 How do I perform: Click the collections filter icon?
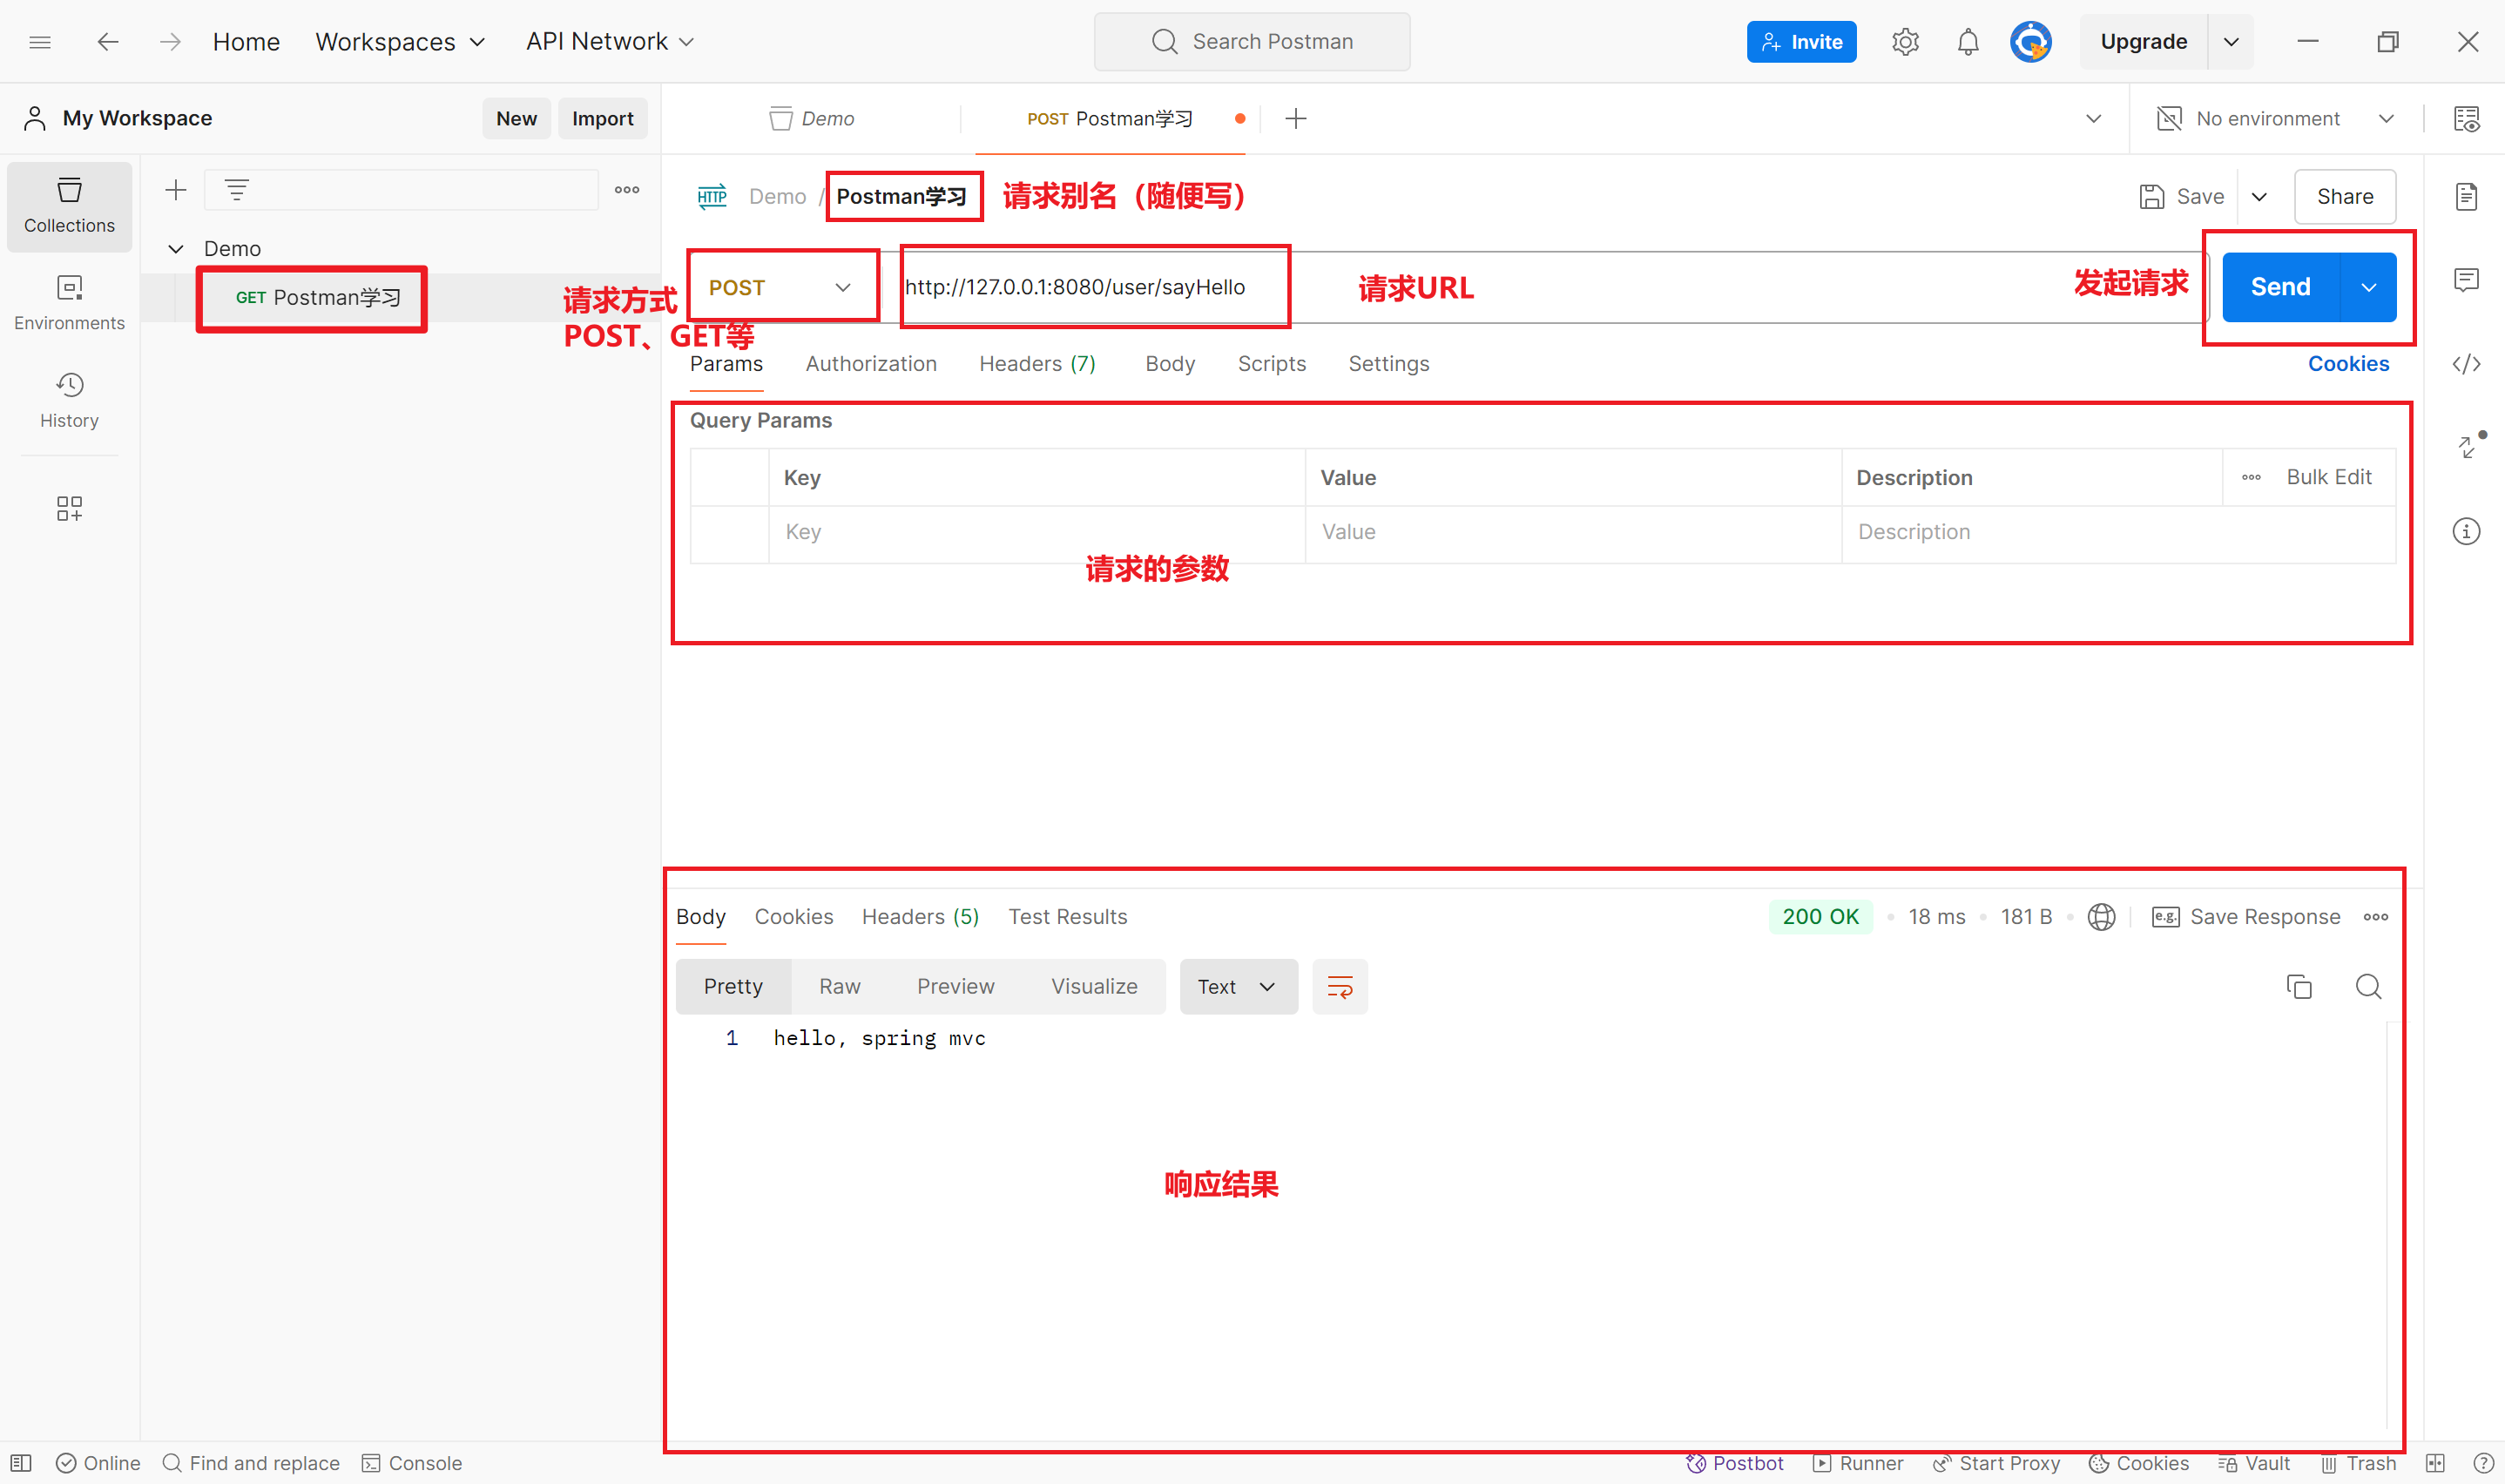pos(237,190)
